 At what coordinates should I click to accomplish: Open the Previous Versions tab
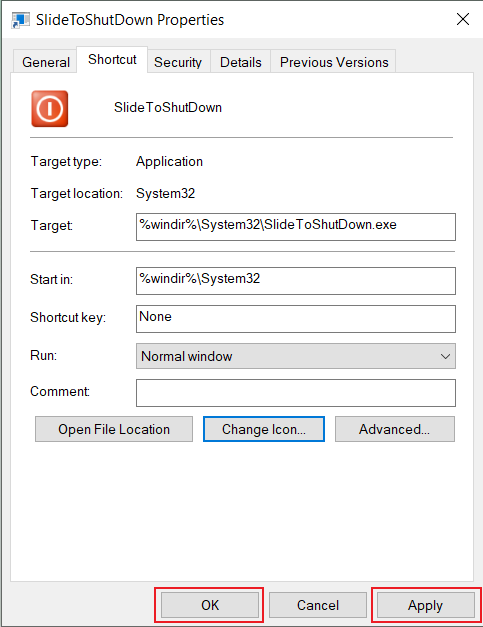tap(334, 62)
